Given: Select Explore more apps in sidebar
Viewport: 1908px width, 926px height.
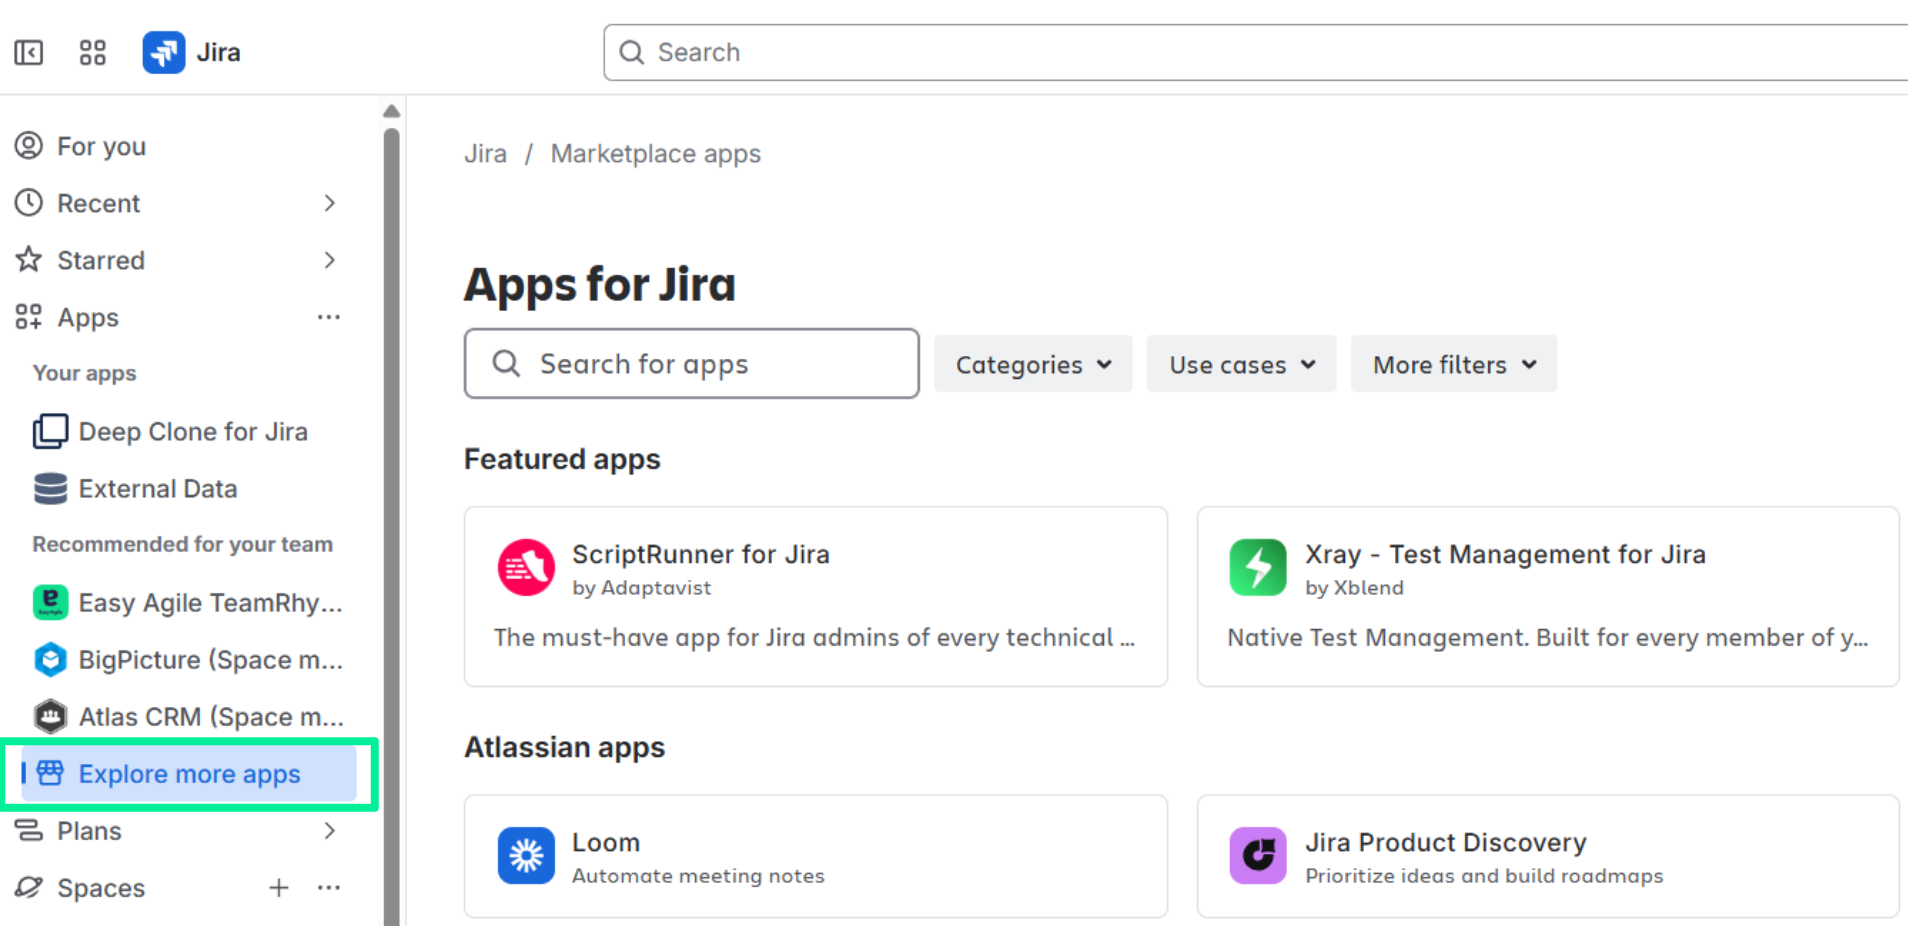Looking at the screenshot, I should pyautogui.click(x=189, y=774).
